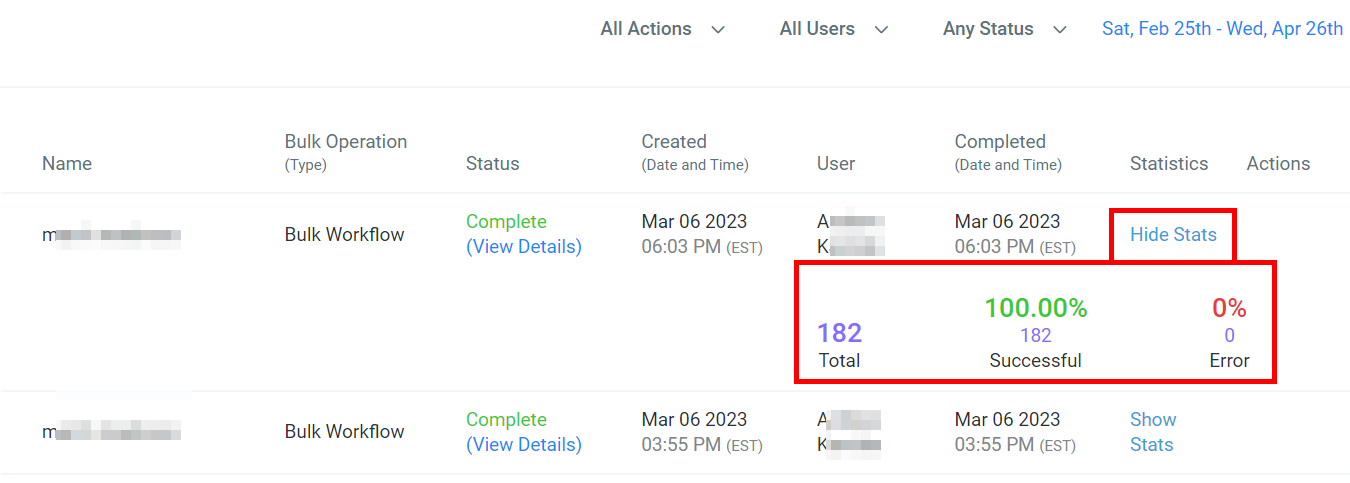The width and height of the screenshot is (1350, 483).
Task: Select the first row's Bulk Workflow type
Action: pyautogui.click(x=344, y=235)
